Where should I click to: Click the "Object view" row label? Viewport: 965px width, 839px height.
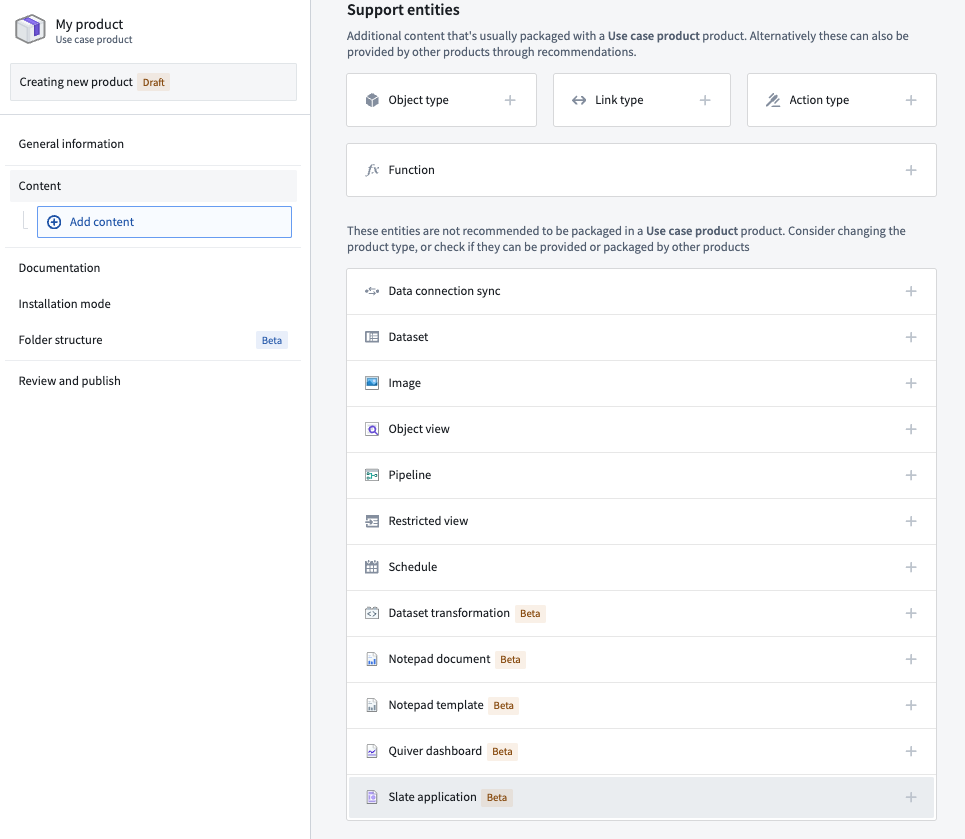(419, 429)
